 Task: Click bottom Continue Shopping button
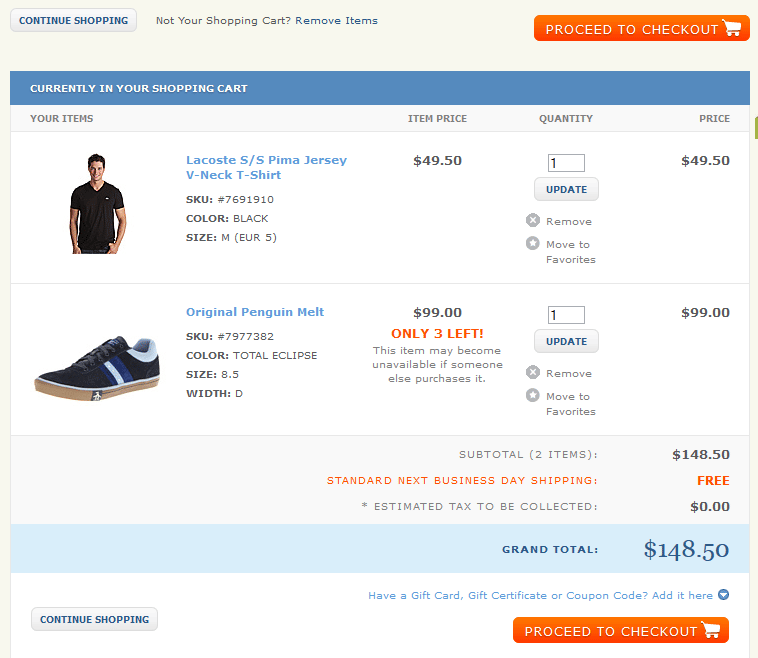[x=94, y=619]
